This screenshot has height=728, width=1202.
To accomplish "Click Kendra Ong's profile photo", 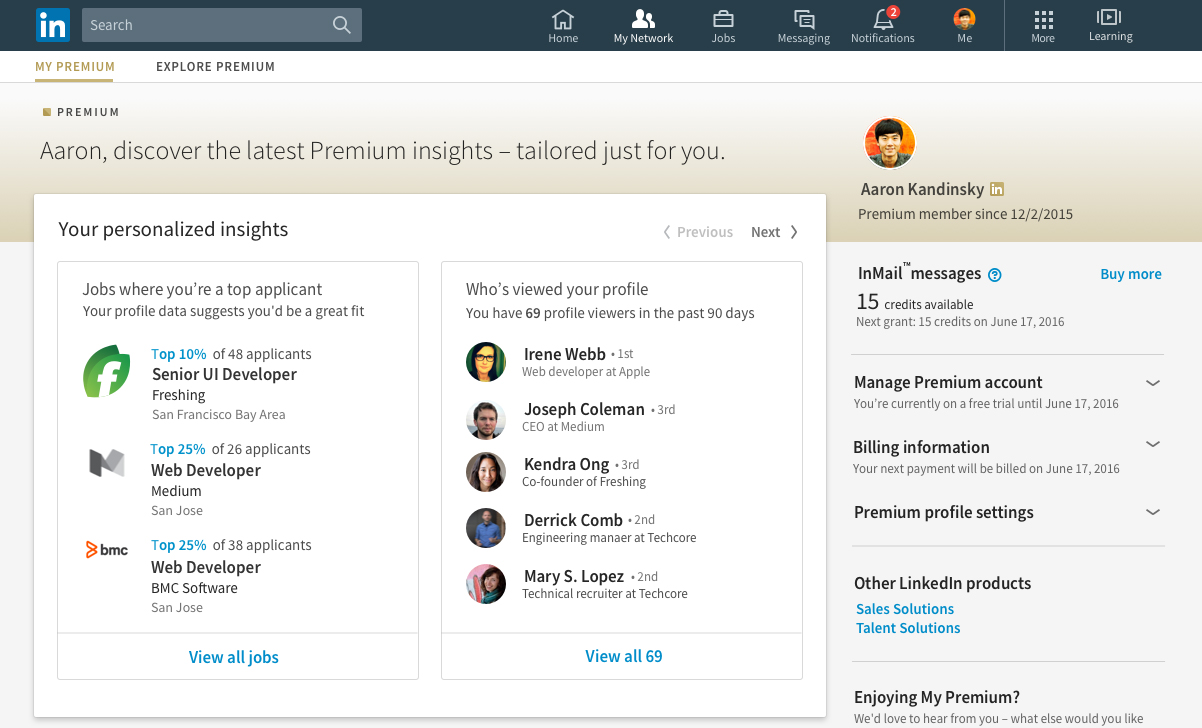I will coord(486,472).
